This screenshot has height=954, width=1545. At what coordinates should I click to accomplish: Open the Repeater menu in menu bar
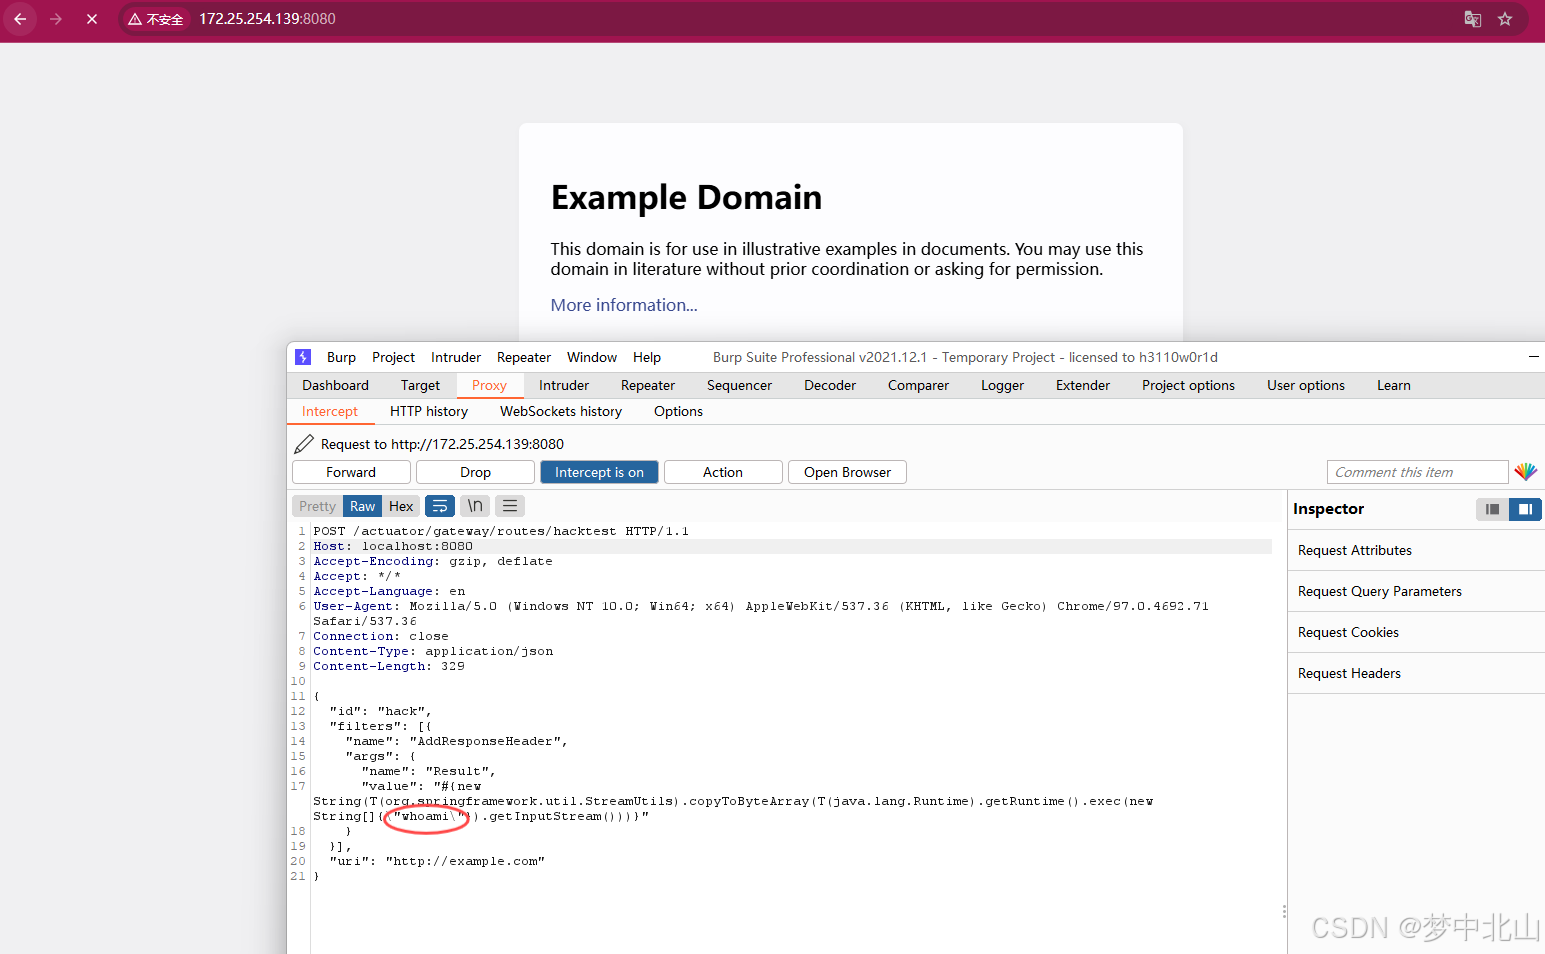click(x=524, y=357)
